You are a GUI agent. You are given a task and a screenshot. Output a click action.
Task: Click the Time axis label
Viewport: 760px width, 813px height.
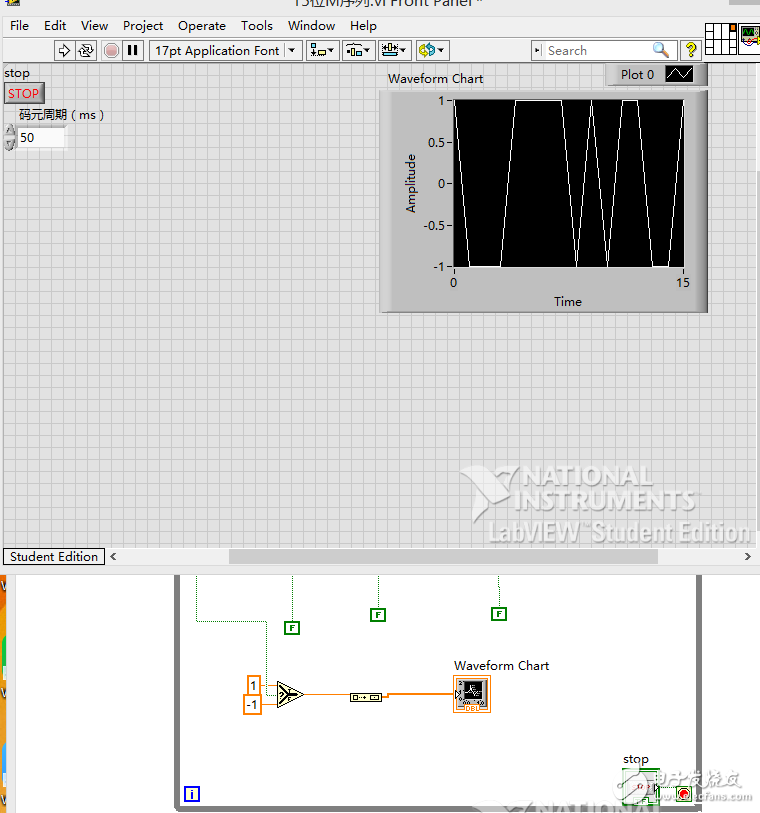[x=568, y=302]
